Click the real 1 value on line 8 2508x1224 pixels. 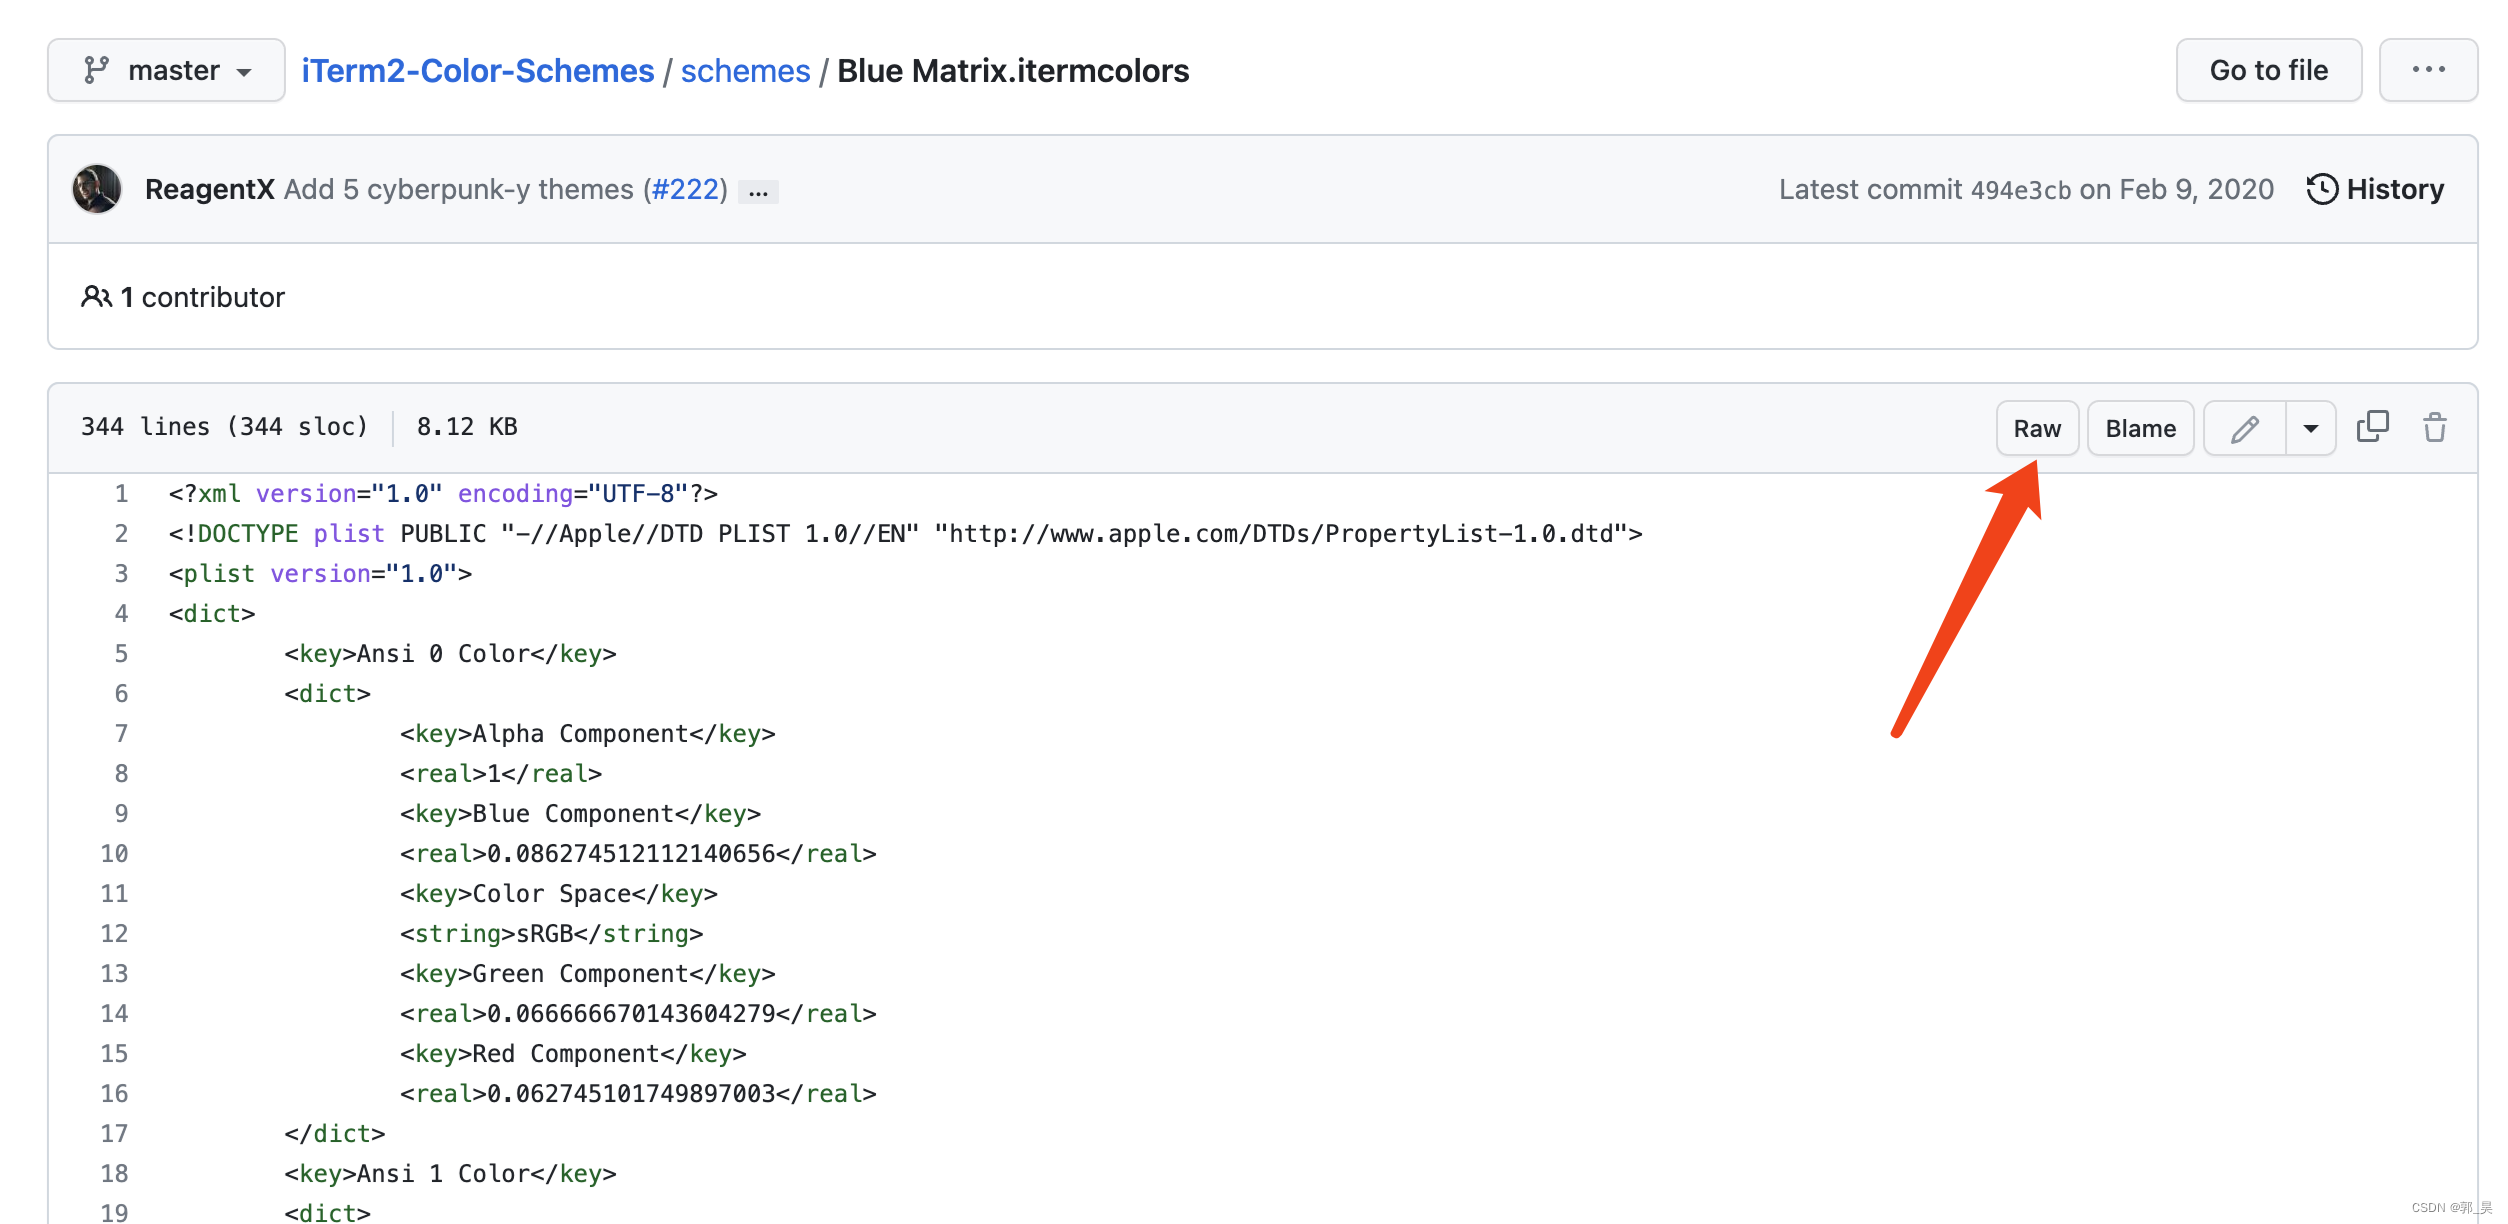(501, 773)
